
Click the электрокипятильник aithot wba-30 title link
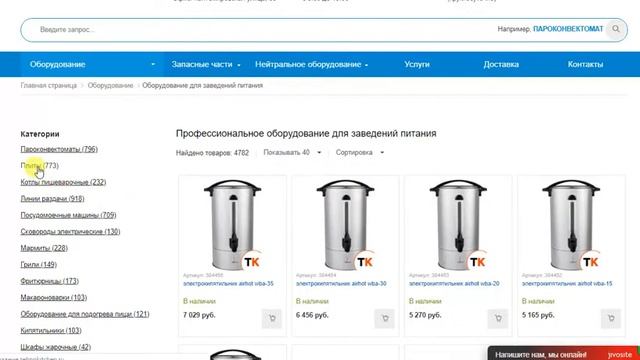click(x=341, y=284)
